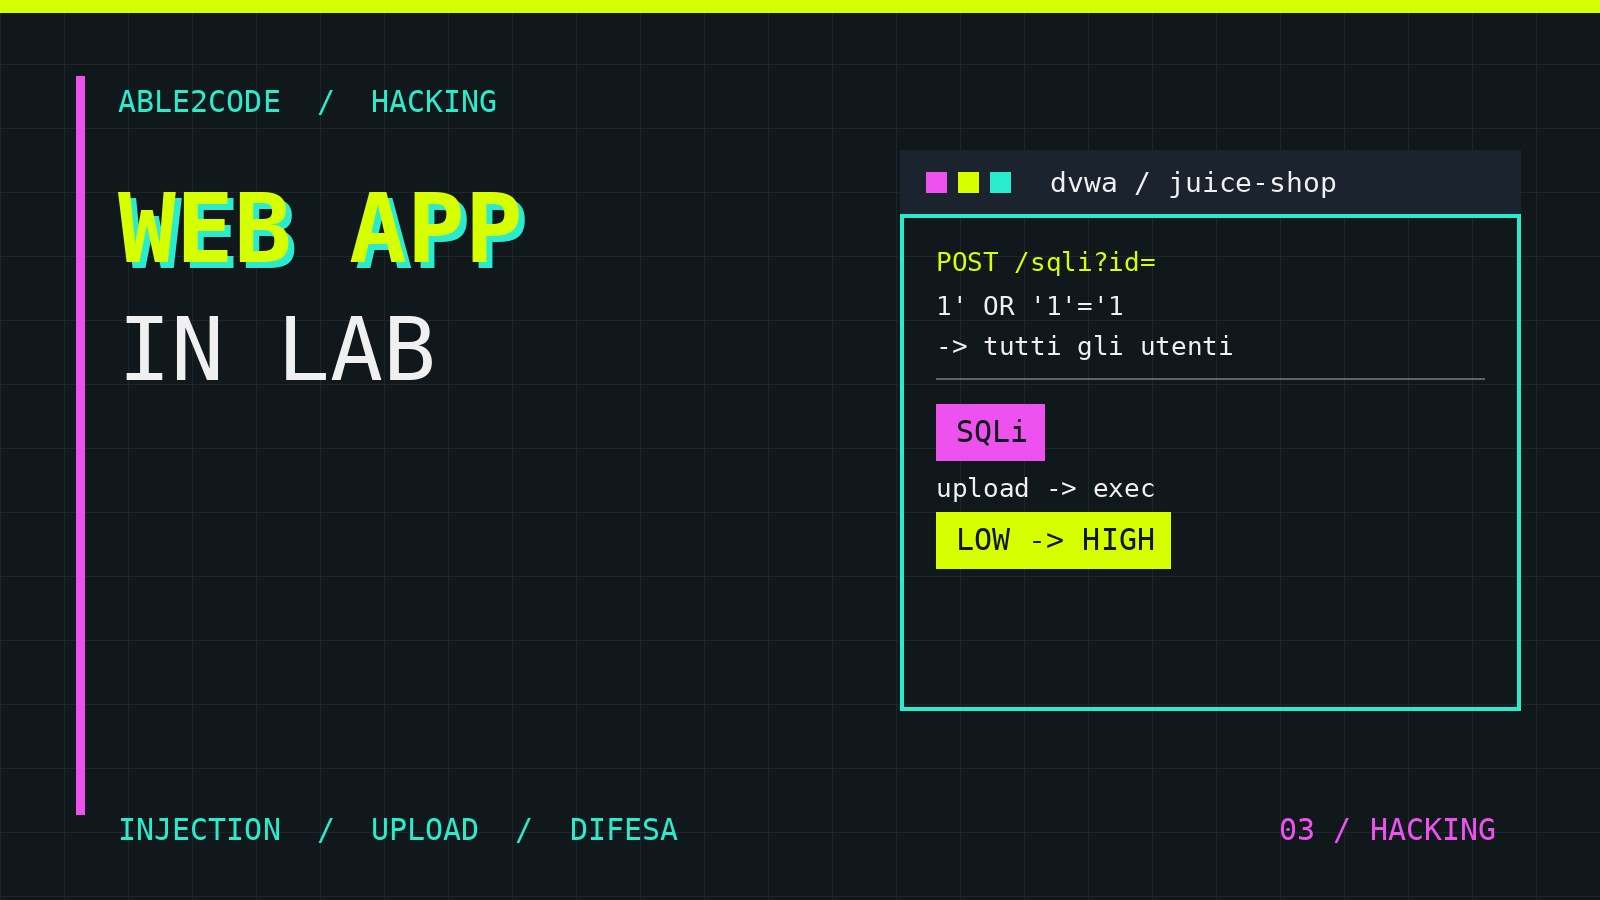Click the "-> tutti gli utenti" line
The image size is (1600, 900).
(x=1085, y=346)
